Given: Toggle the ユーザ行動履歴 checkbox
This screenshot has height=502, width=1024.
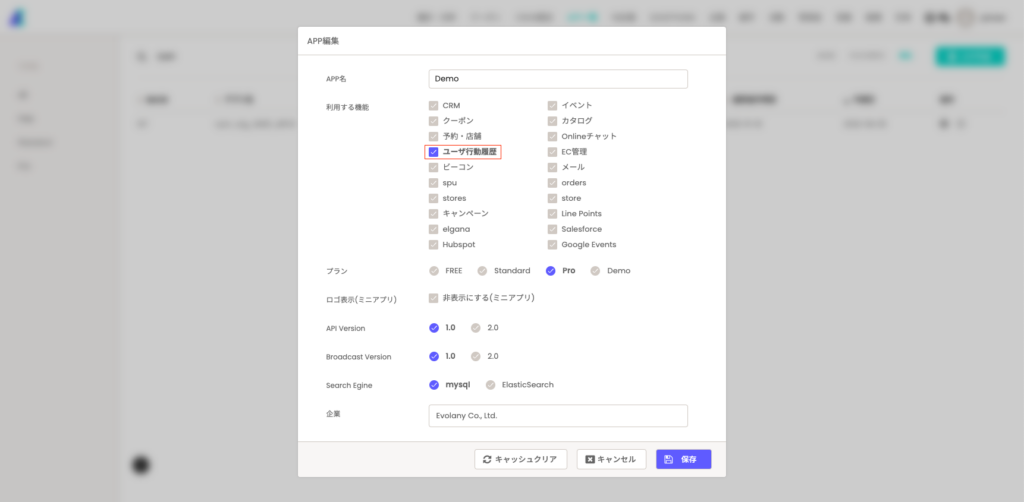Looking at the screenshot, I should click(434, 152).
